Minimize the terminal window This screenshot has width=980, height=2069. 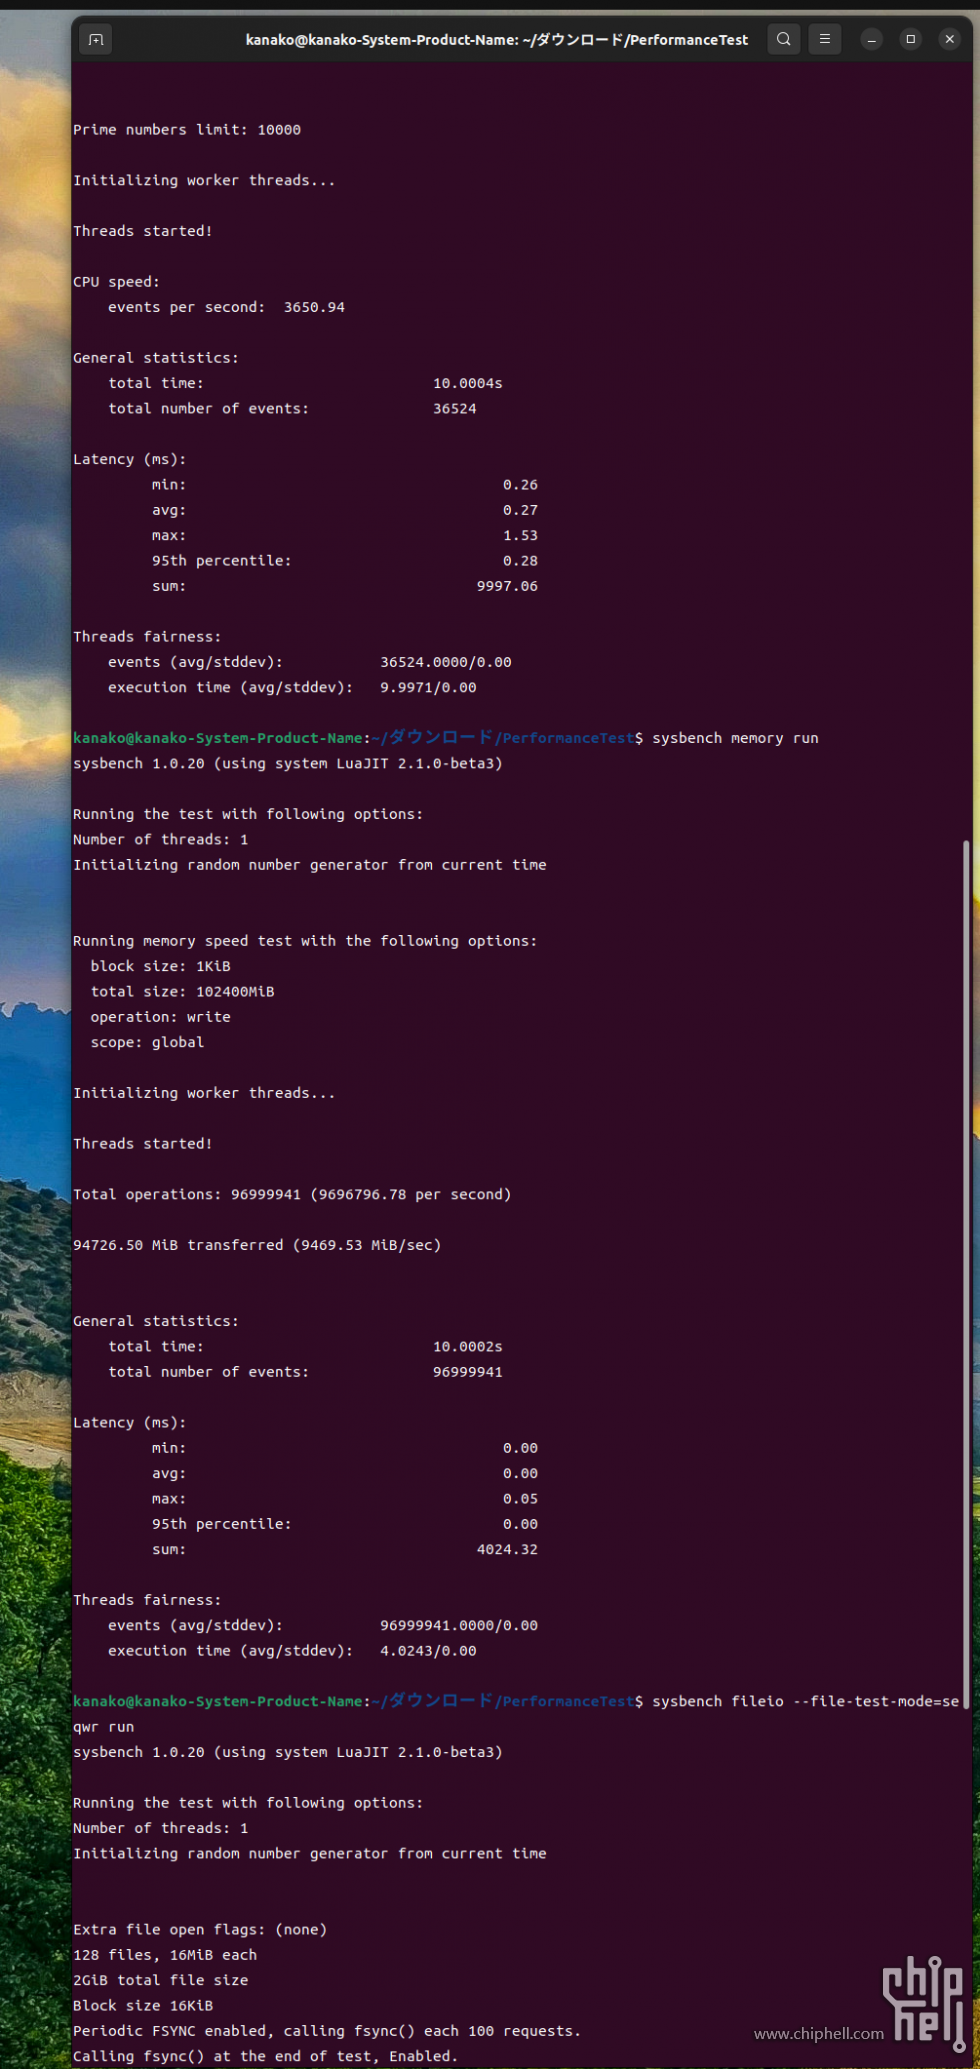tap(872, 39)
